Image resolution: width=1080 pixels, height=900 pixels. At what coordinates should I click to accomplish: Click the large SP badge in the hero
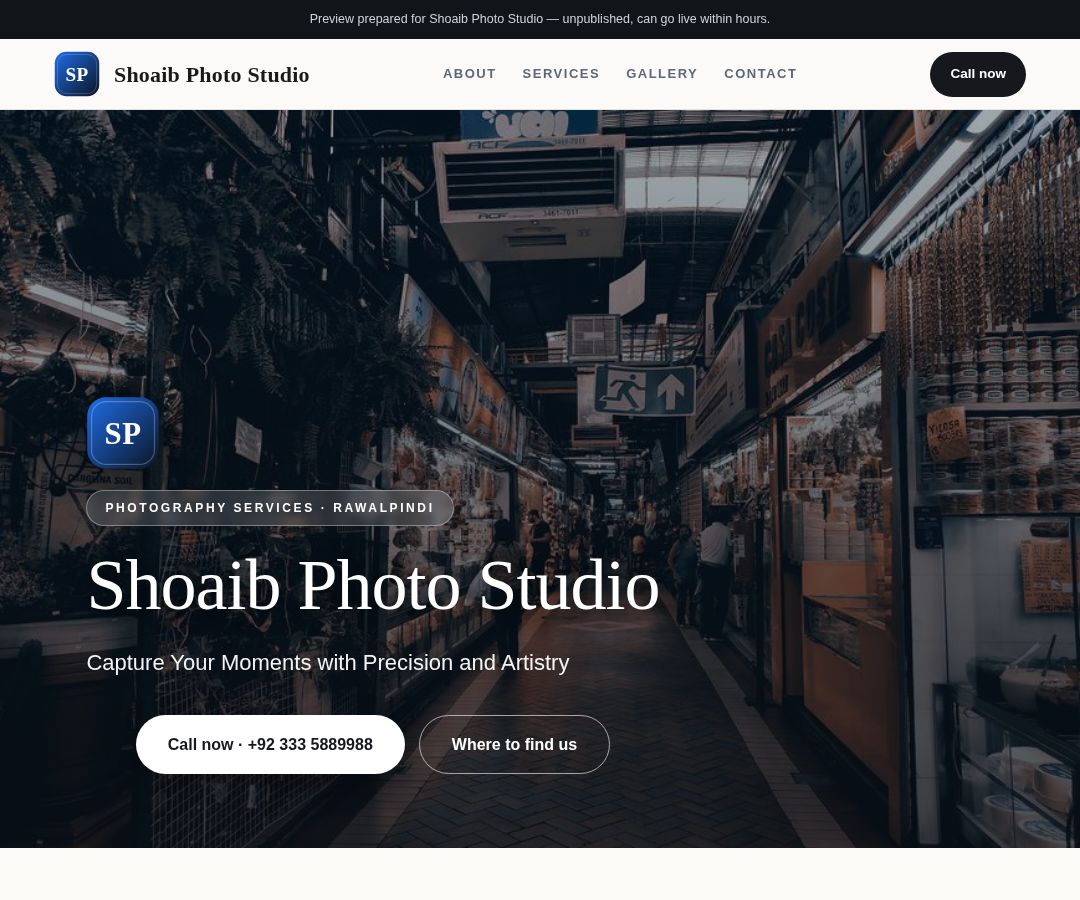[x=123, y=433]
